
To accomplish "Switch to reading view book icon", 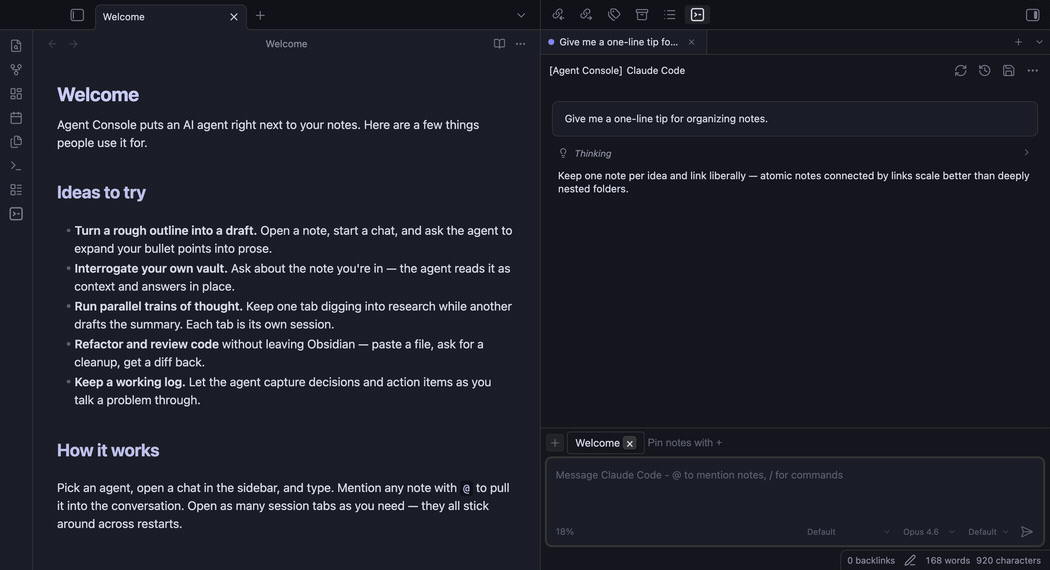I will (499, 44).
